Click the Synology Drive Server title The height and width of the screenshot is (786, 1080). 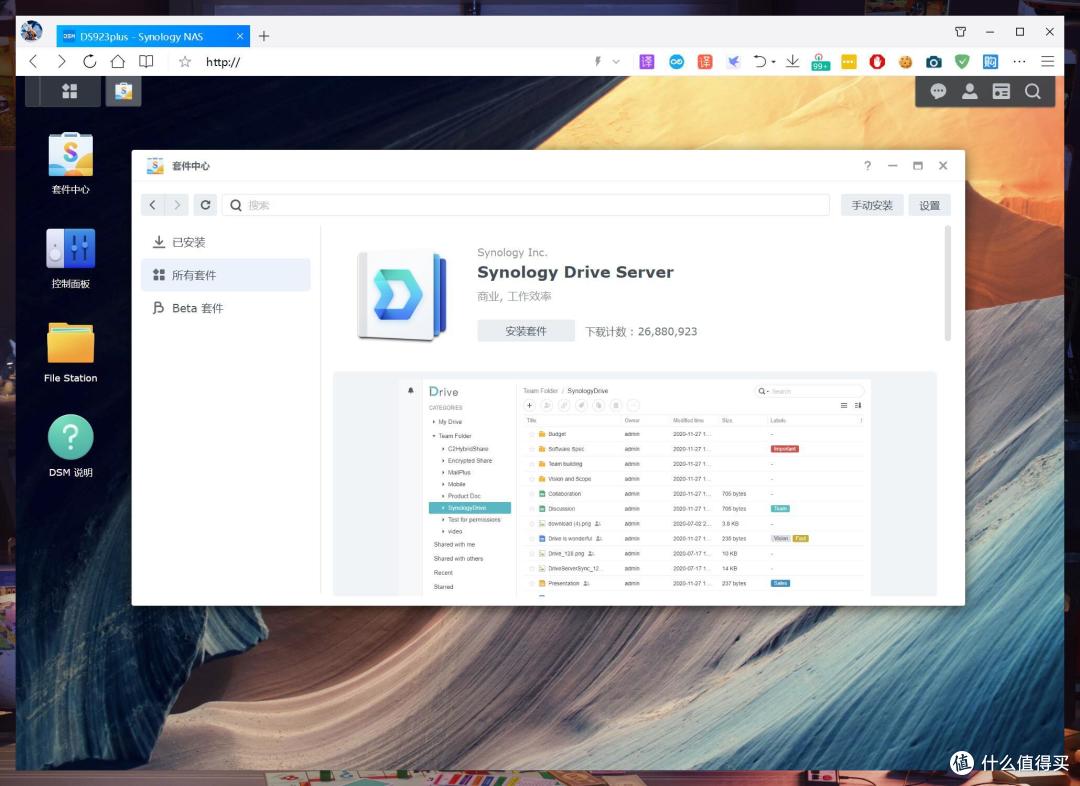click(575, 272)
